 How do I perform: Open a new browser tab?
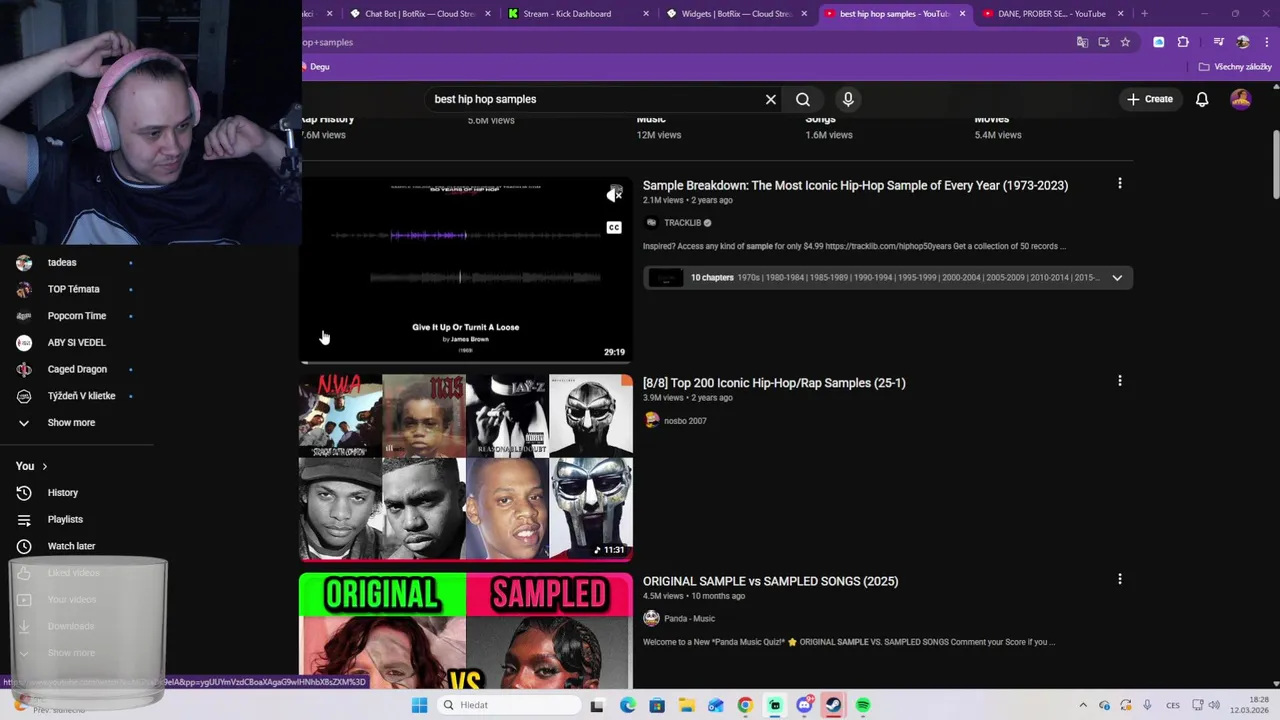1144,14
